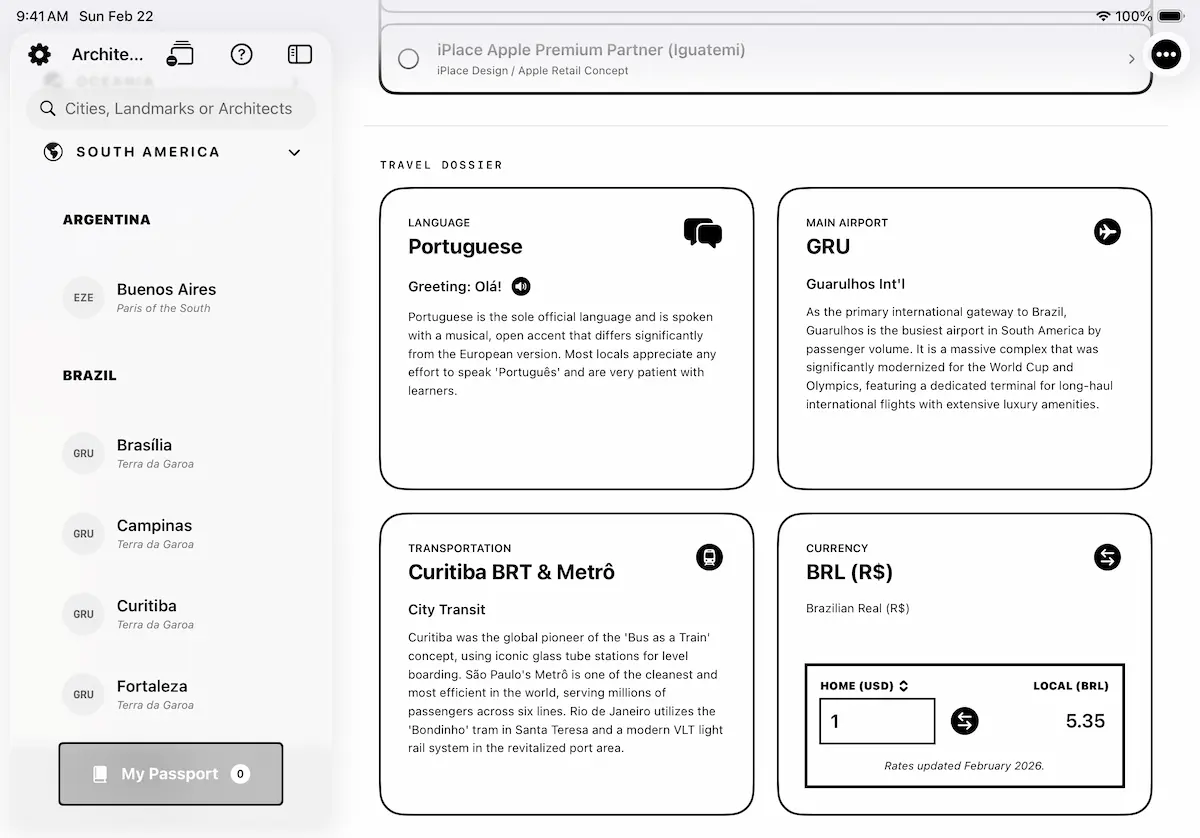Open the settings gear in the sidebar header
Viewport: 1200px width, 838px height.
39,54
